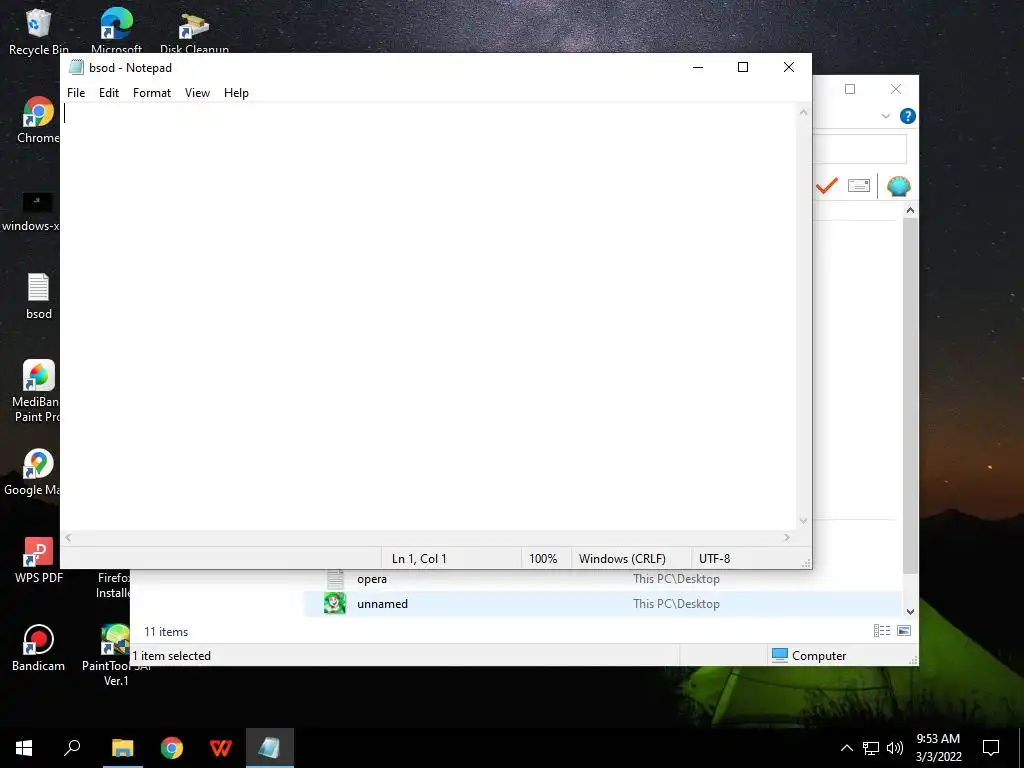Click the 100% zoom status entry

tap(543, 558)
